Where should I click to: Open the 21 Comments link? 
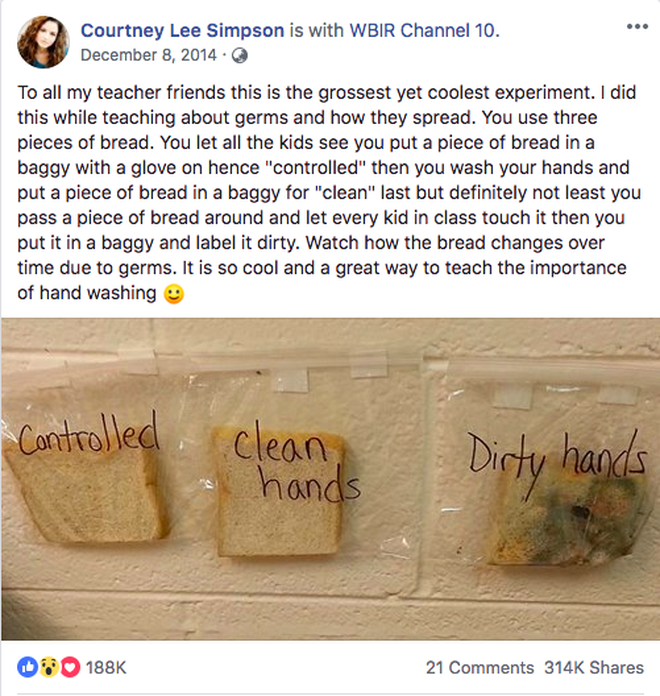(x=479, y=668)
